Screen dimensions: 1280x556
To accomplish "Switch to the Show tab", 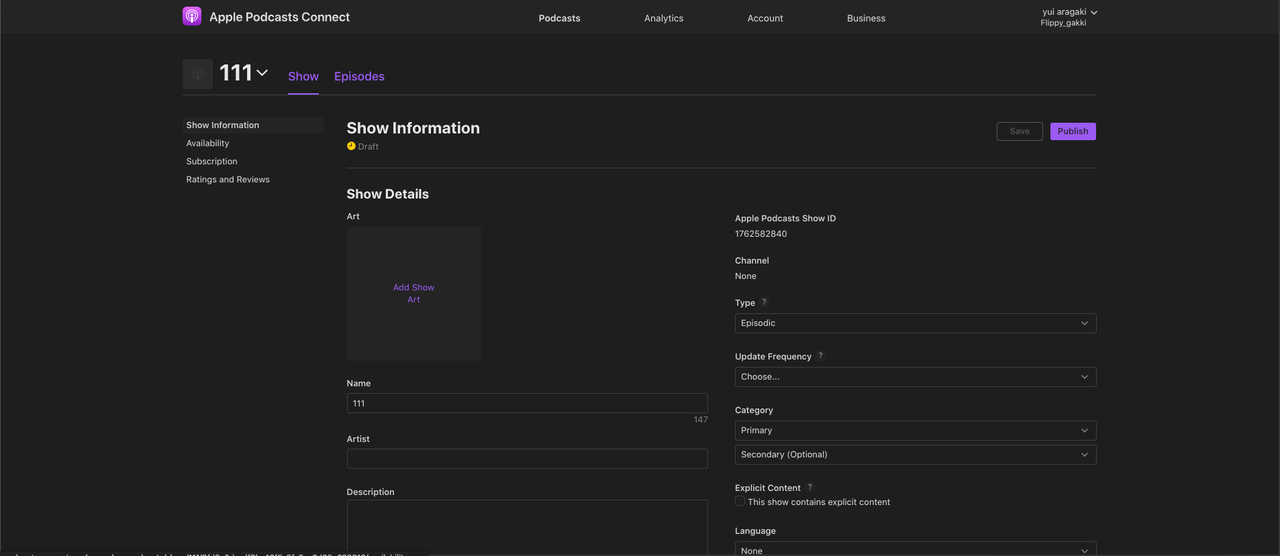I will click(x=303, y=76).
